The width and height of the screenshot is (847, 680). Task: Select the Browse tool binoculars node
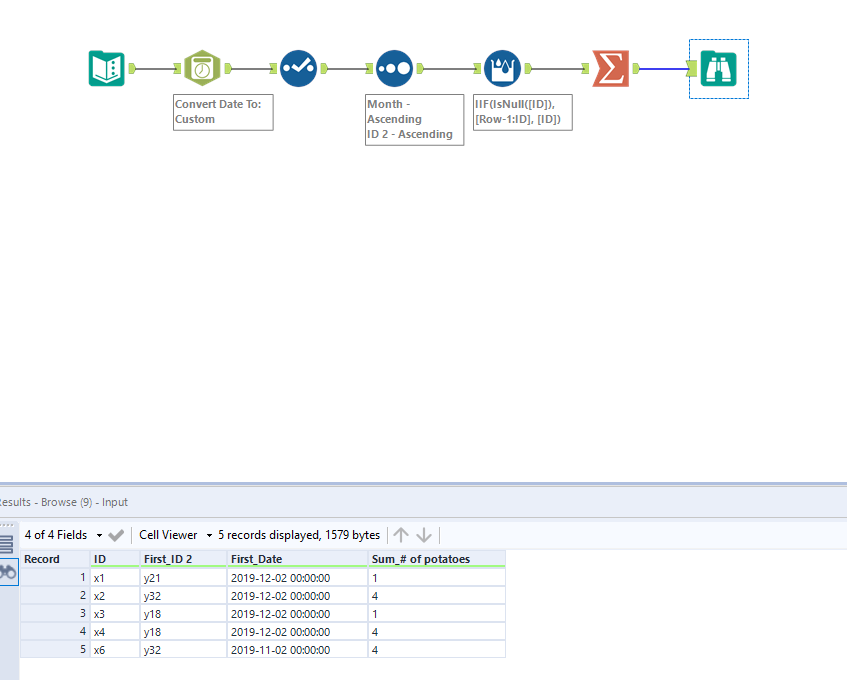[718, 69]
